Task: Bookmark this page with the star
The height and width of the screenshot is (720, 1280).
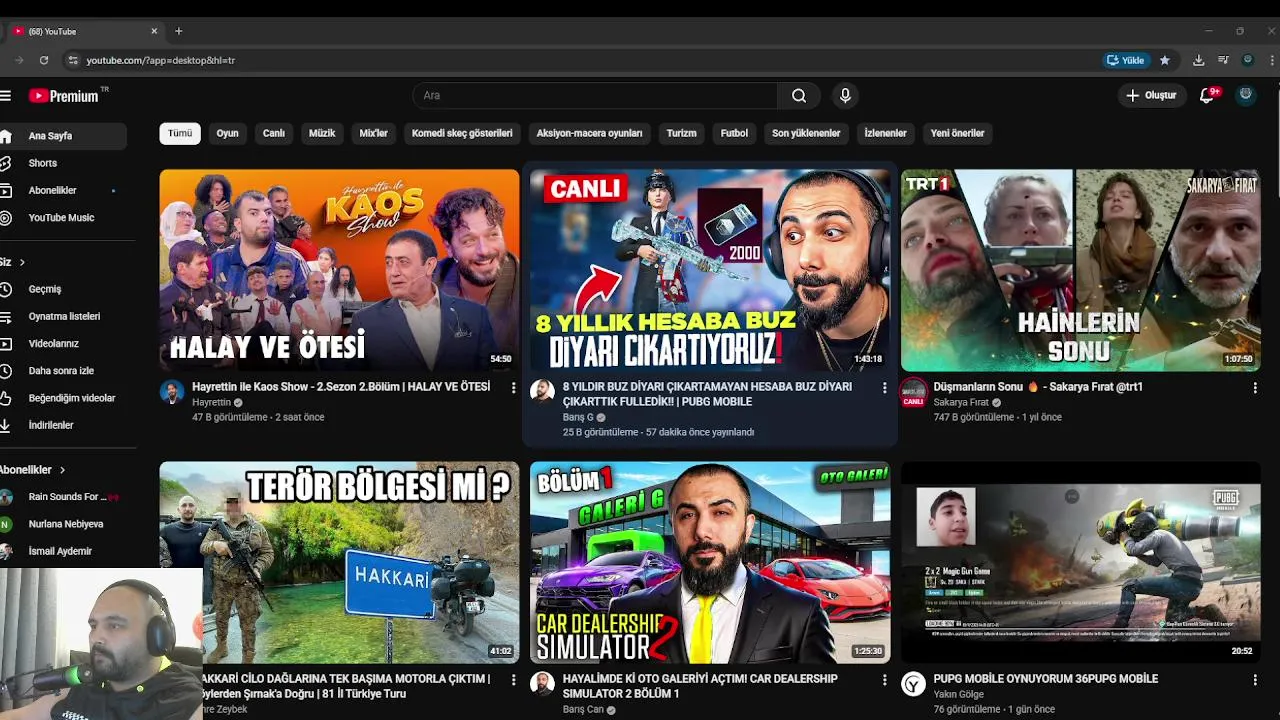Action: (1164, 60)
